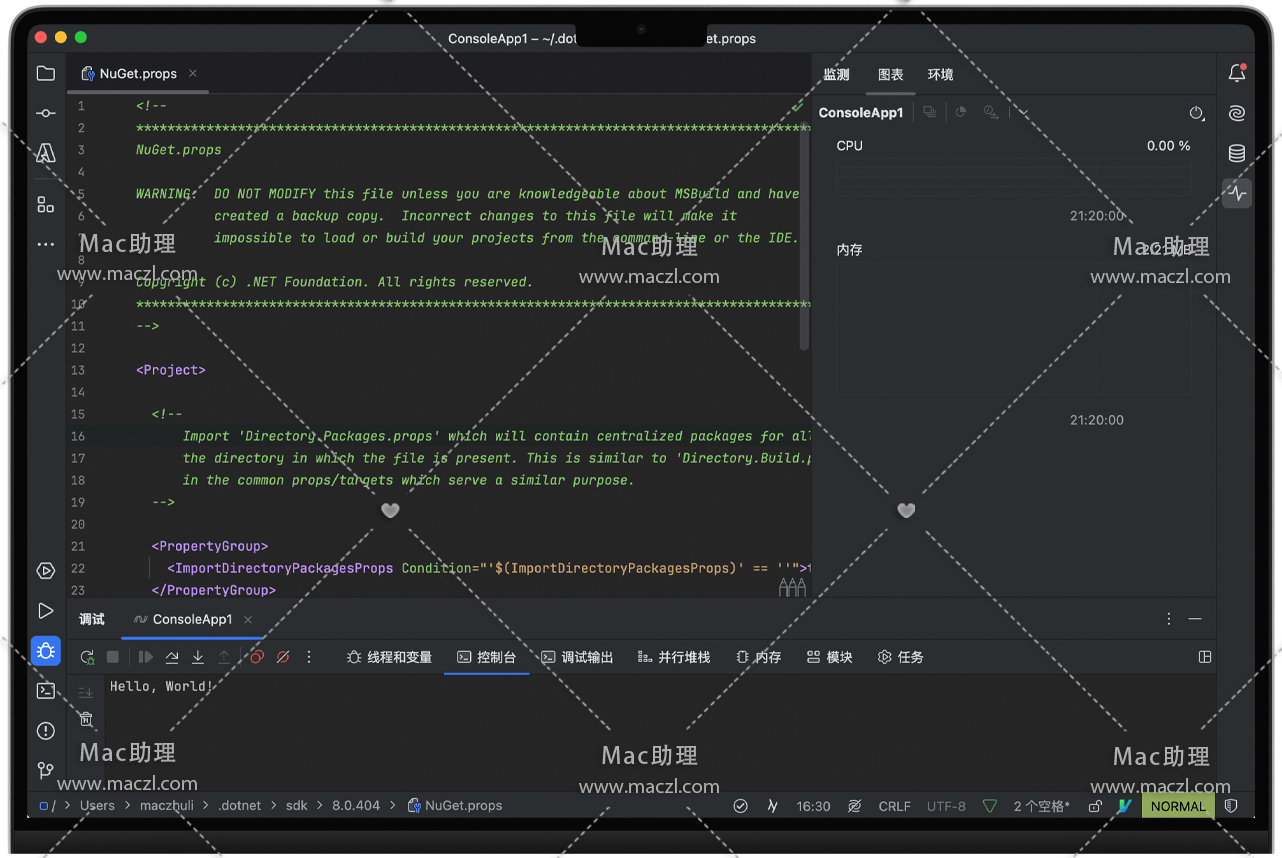This screenshot has height=858, width=1282.
Task: Open the Problems exclamation icon in sidebar
Action: (46, 731)
